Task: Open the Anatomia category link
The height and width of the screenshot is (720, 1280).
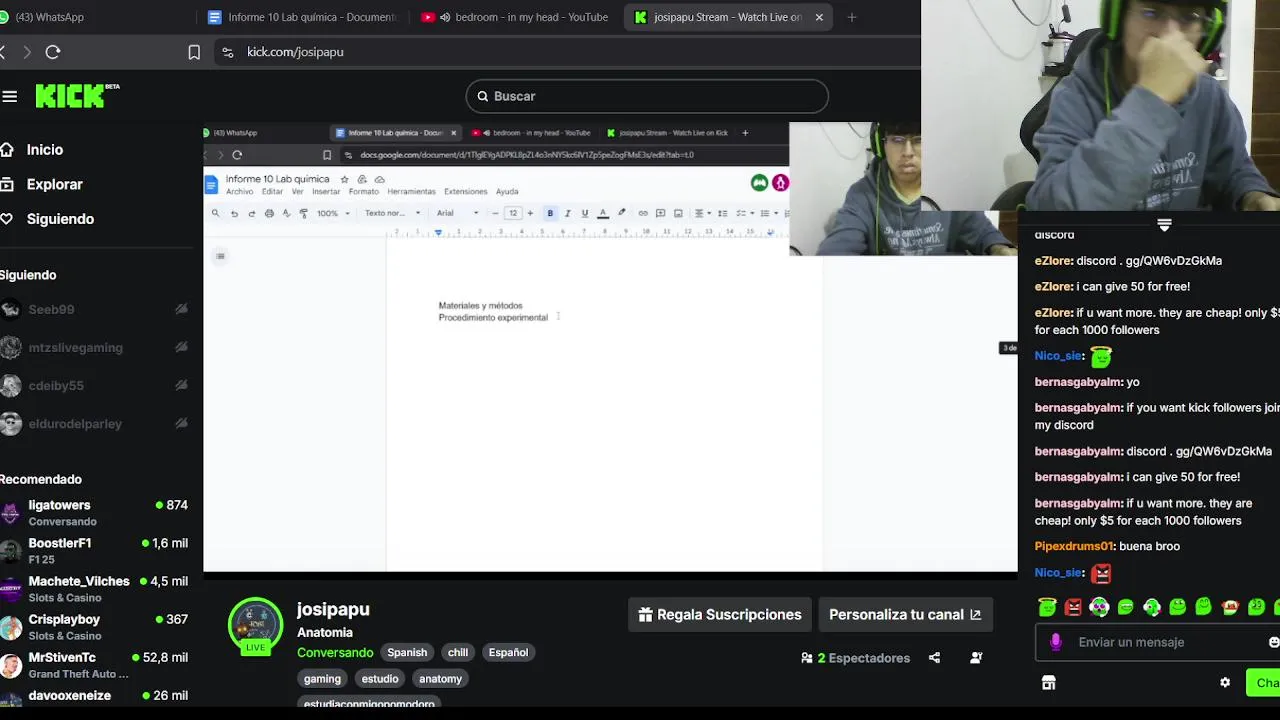Action: (325, 632)
